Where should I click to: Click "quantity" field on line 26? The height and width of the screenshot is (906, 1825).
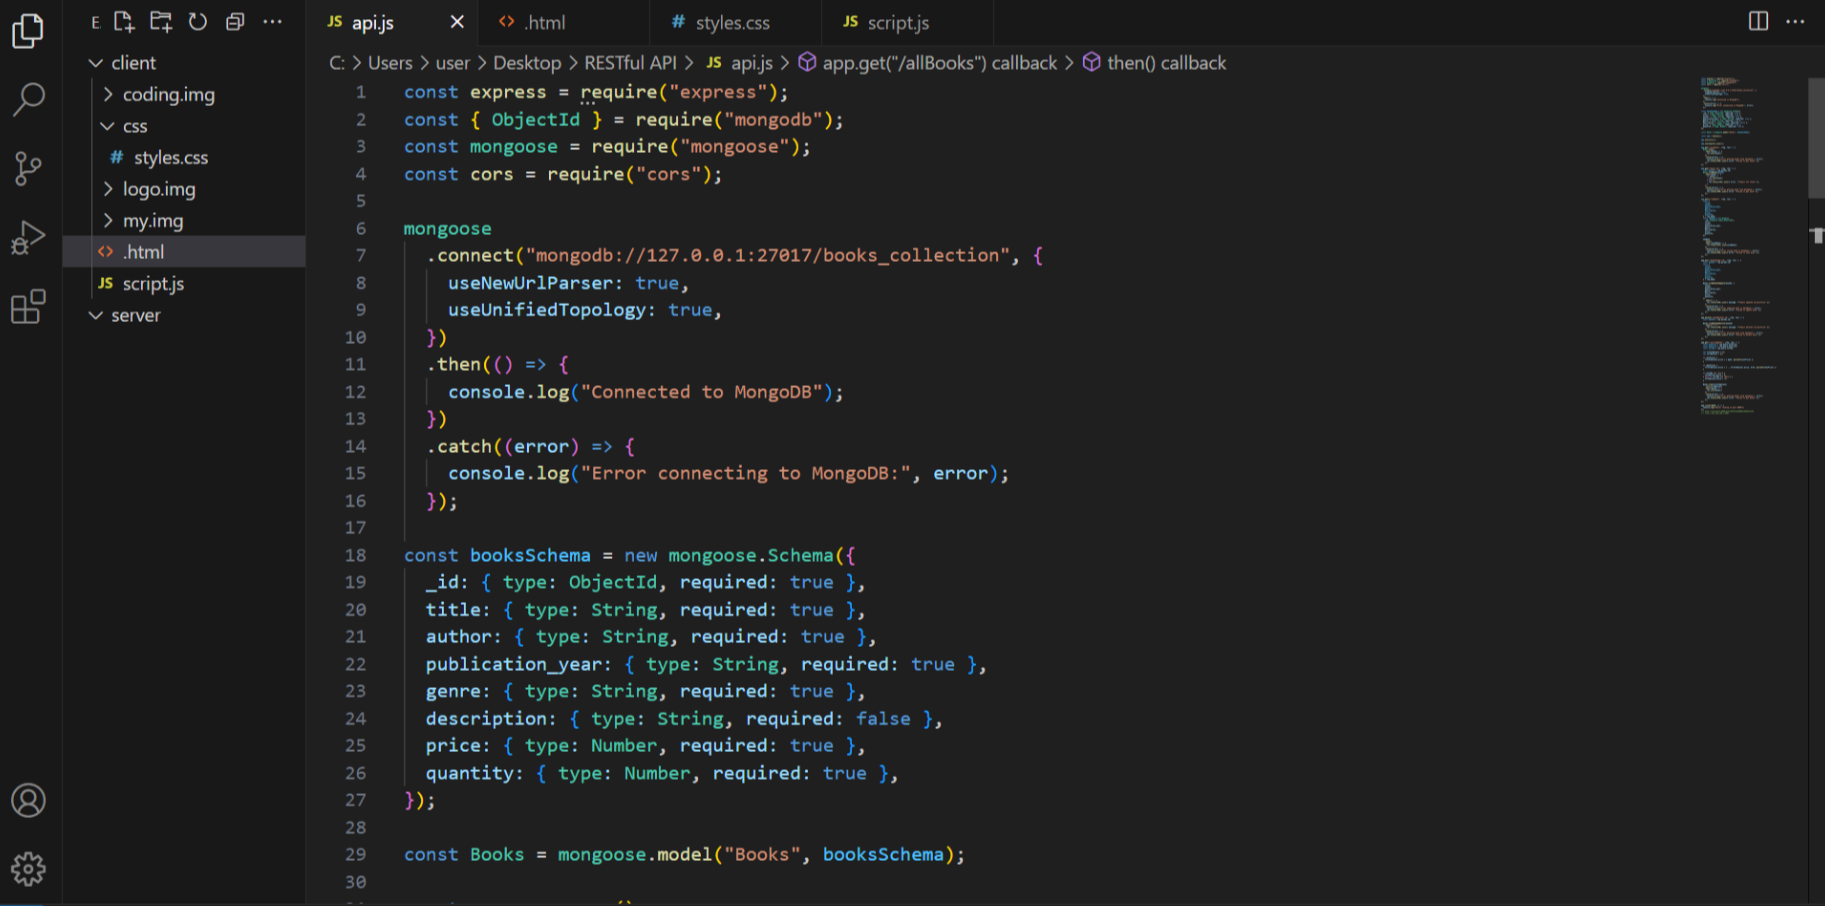click(x=469, y=773)
